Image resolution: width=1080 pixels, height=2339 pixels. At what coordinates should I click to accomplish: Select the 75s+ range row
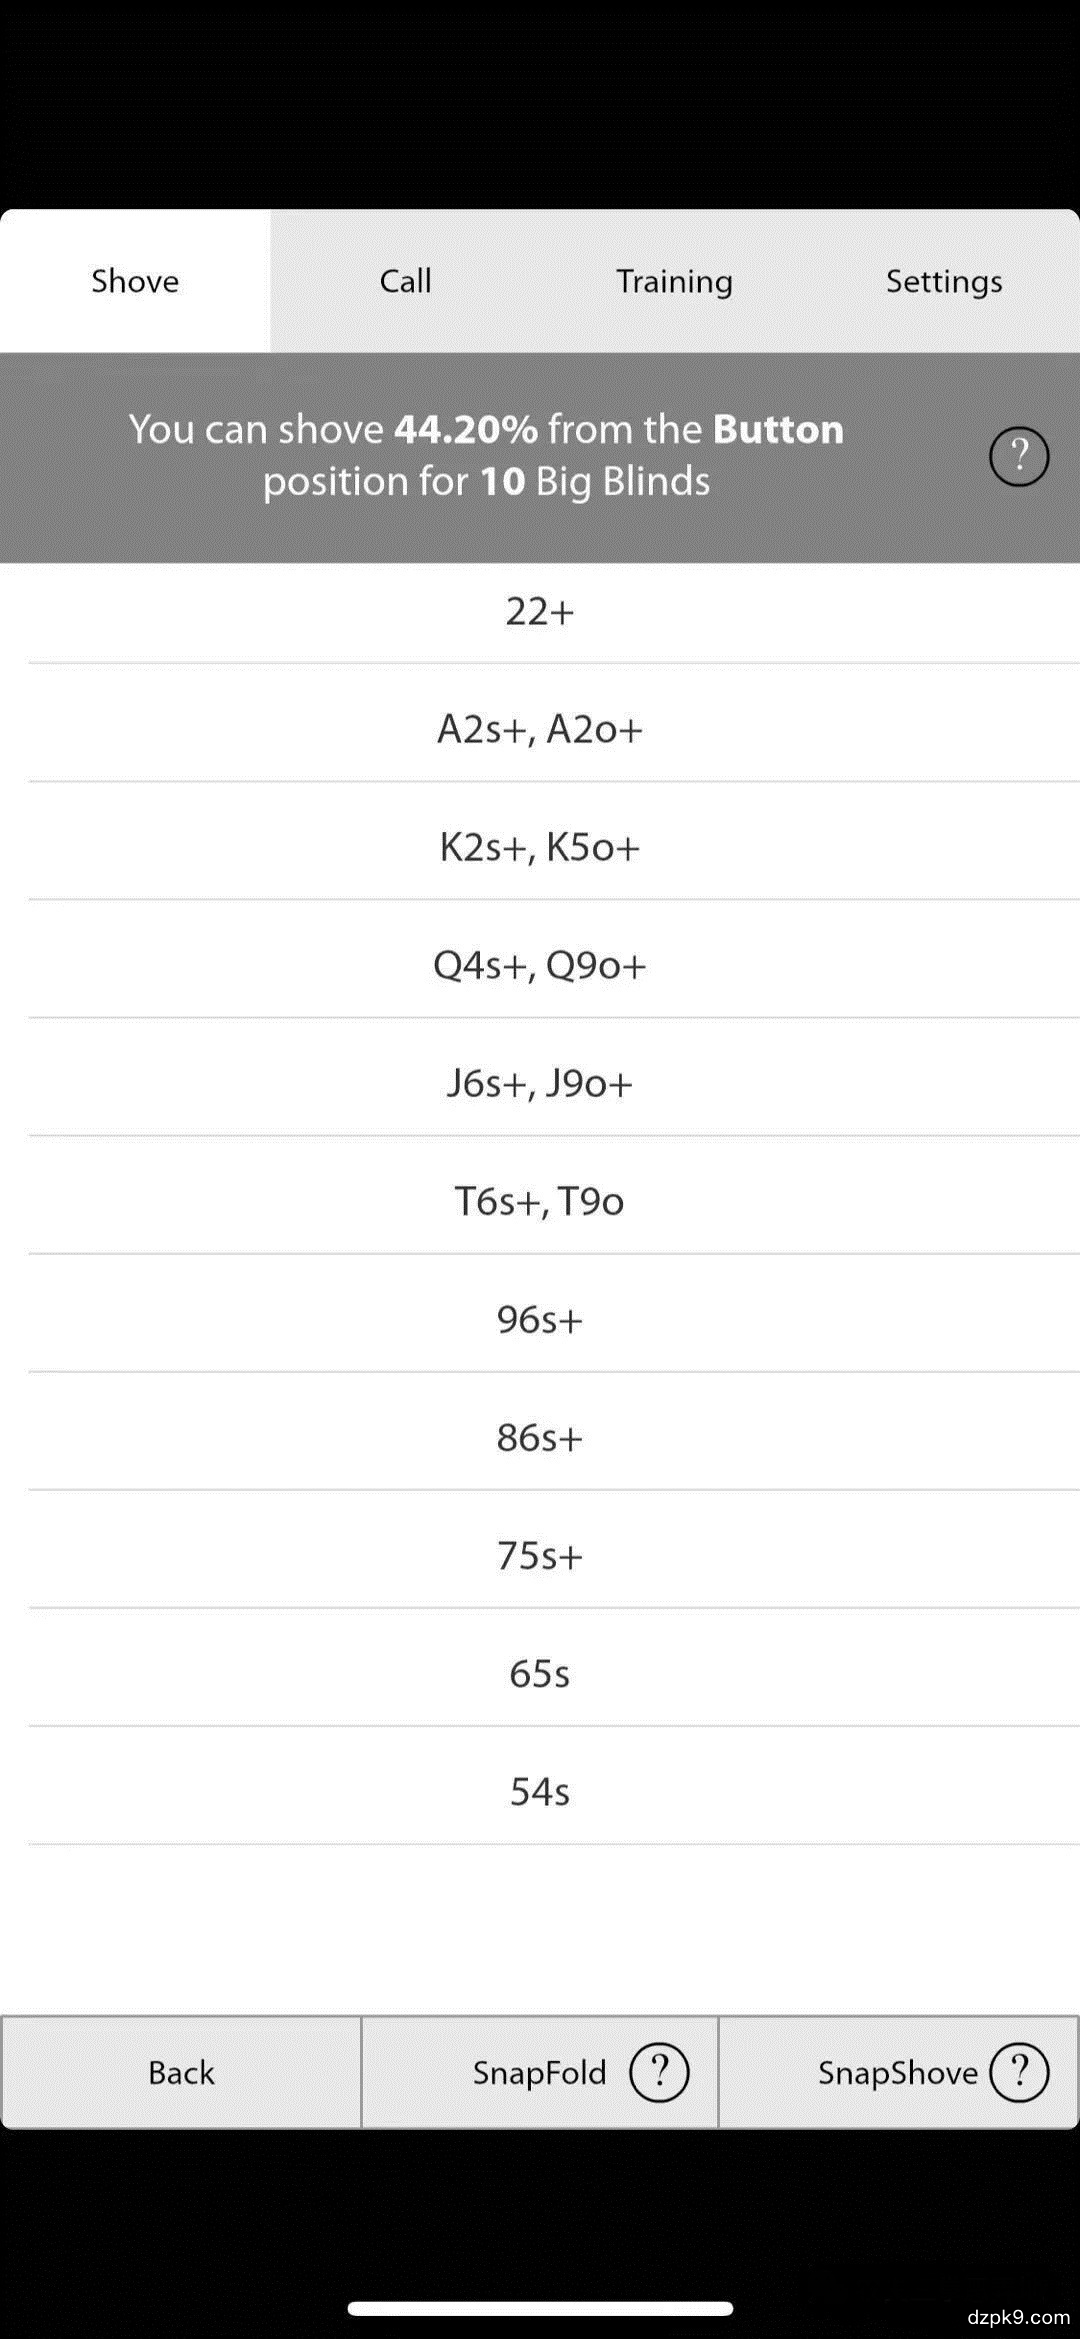[540, 1555]
